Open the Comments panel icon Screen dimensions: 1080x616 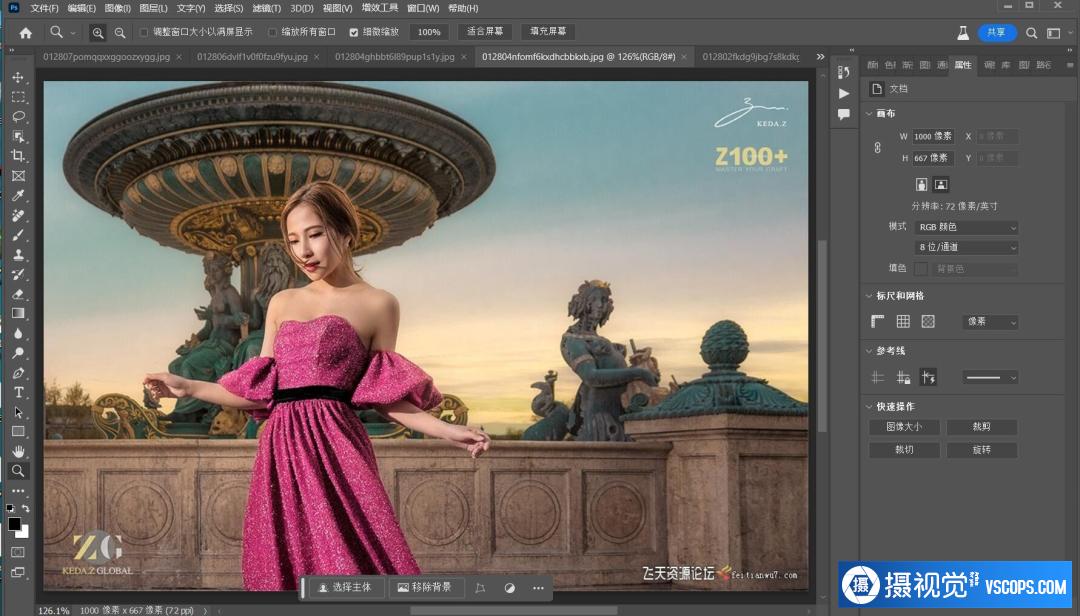pos(844,114)
